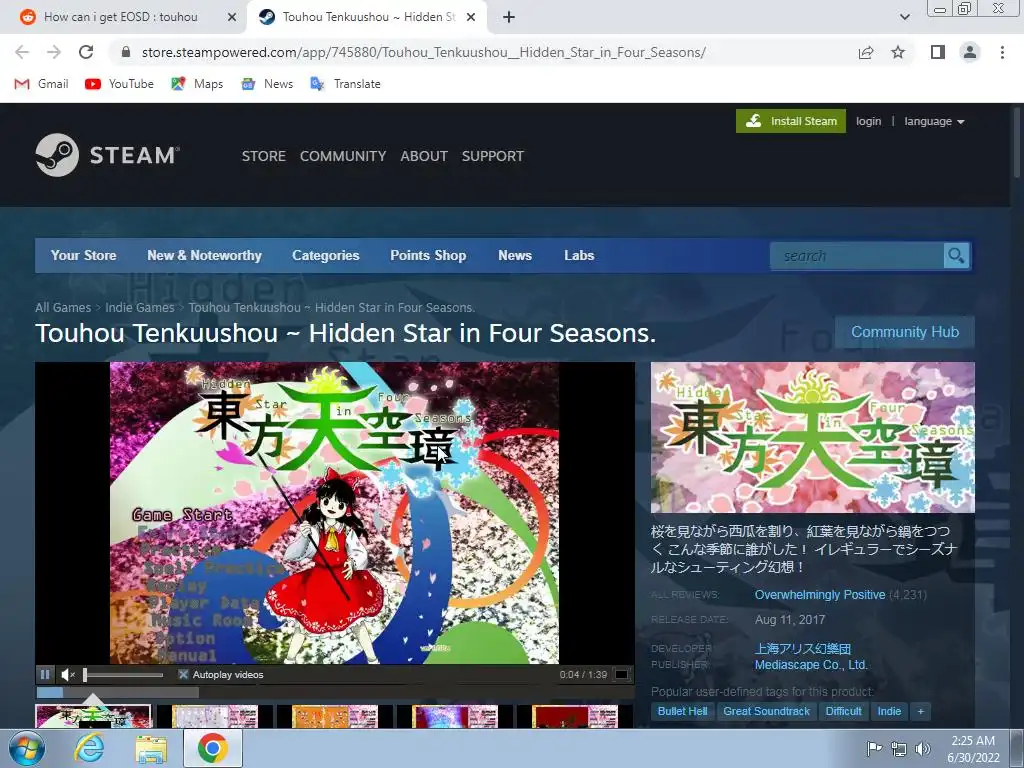This screenshot has height=768, width=1024.
Task: Open the YouTube bookmark
Action: click(x=120, y=84)
